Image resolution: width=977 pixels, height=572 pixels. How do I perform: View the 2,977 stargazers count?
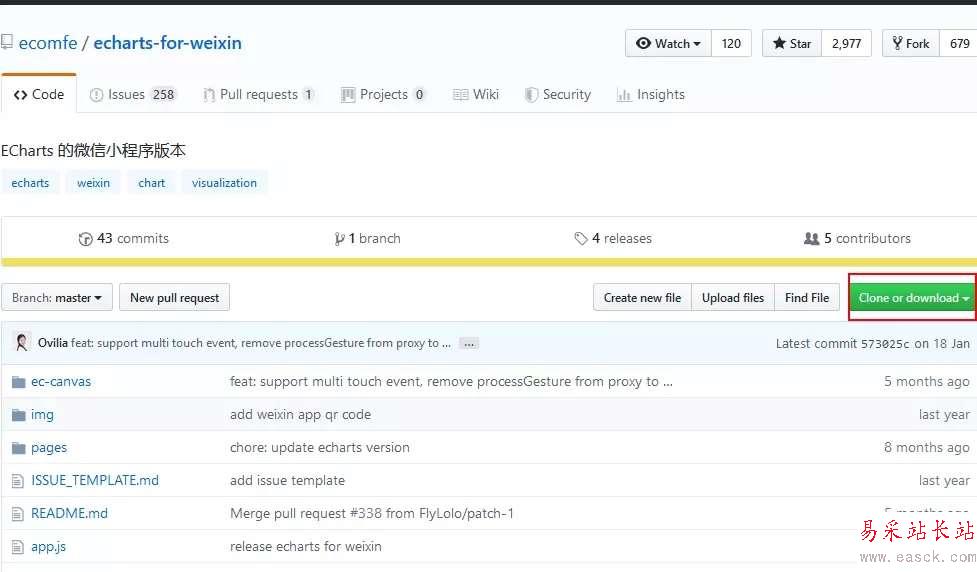[x=847, y=44]
